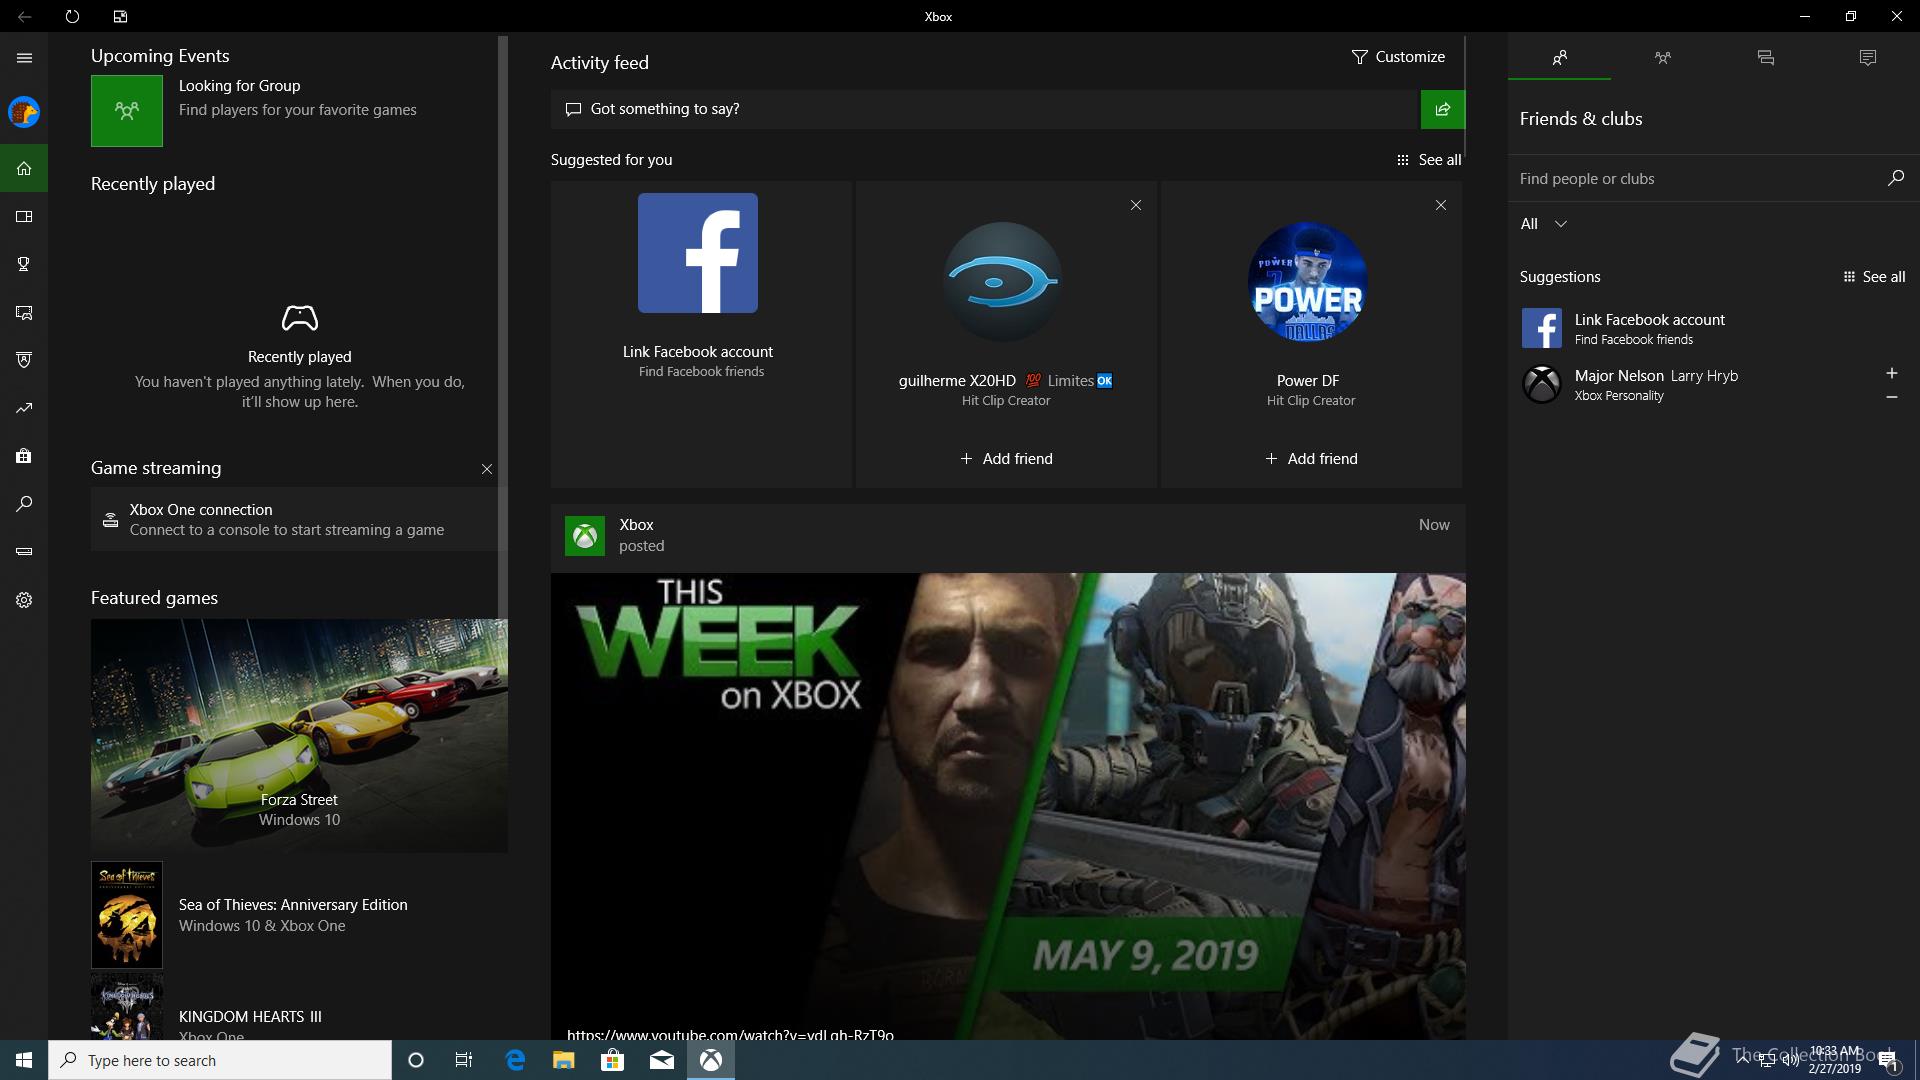Screen dimensions: 1920x1080
Task: Expand the All filter dropdown
Action: [1543, 224]
